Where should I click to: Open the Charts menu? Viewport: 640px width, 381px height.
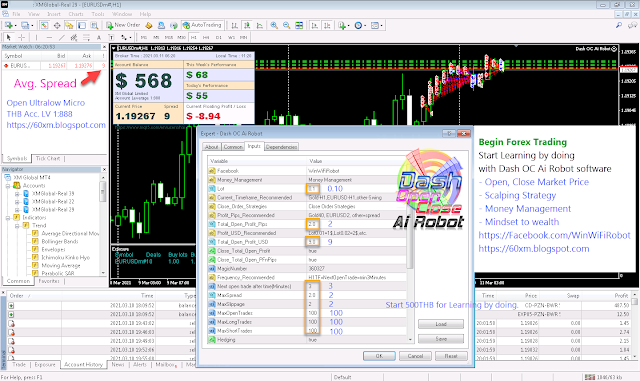(x=76, y=14)
